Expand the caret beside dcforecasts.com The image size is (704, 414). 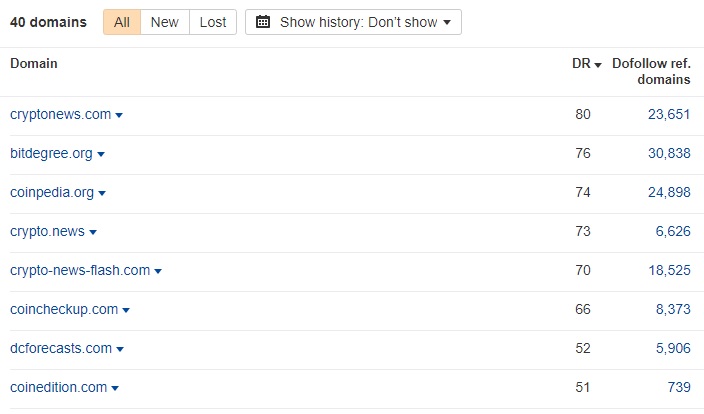pyautogui.click(x=120, y=350)
